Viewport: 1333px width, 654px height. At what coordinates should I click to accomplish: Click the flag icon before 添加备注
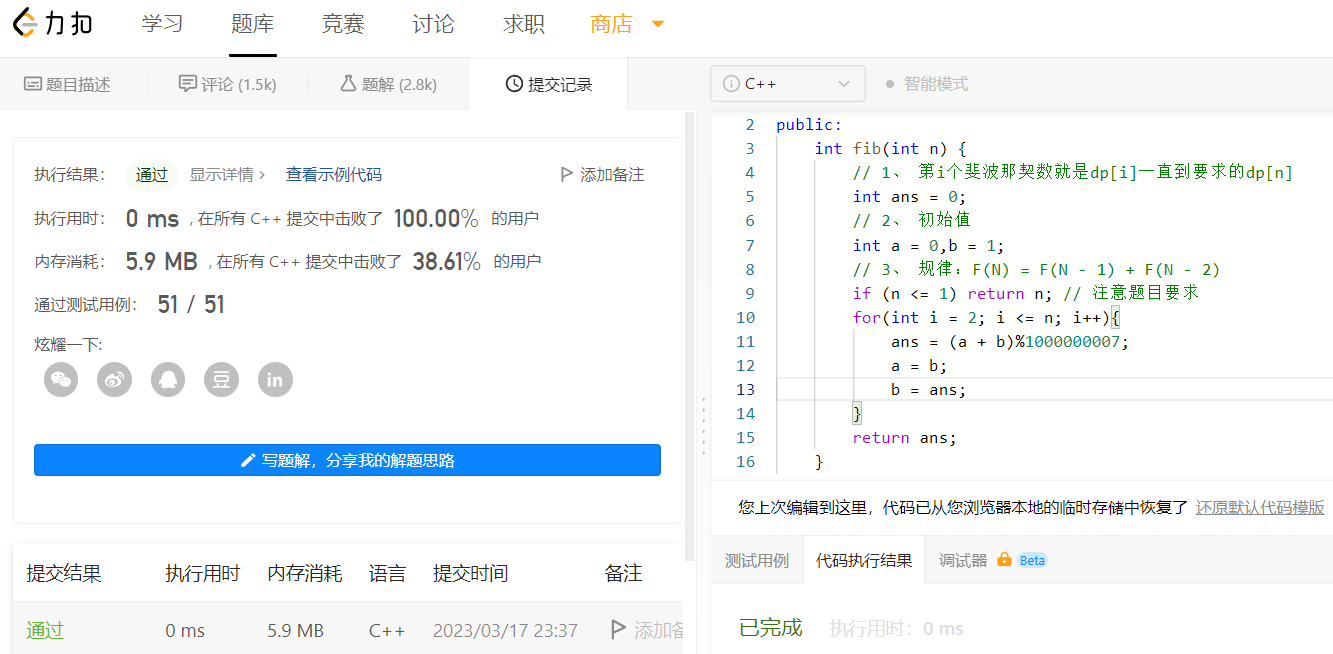point(567,174)
